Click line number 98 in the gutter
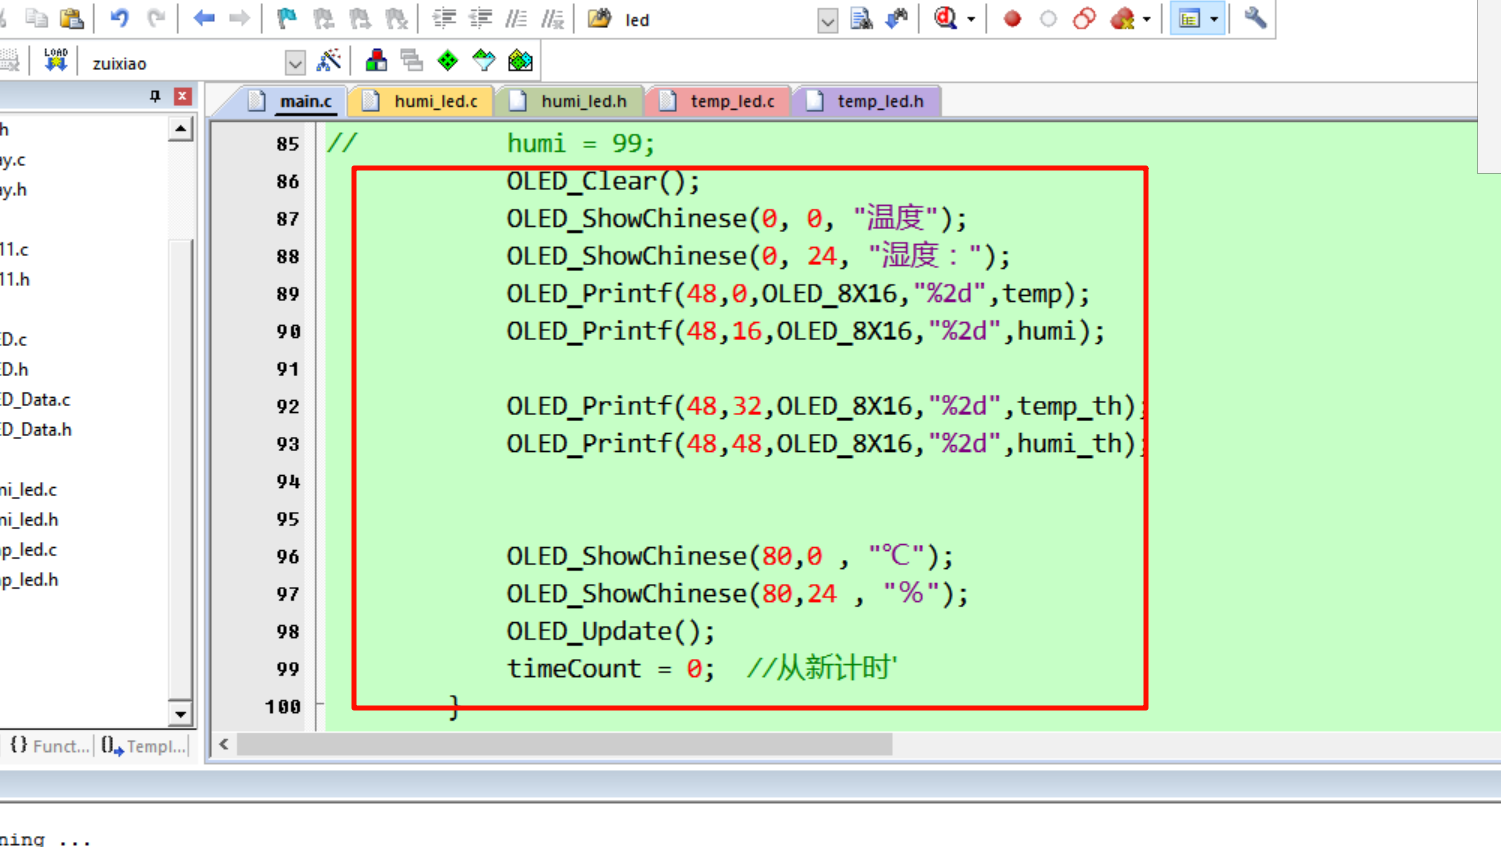1501x847 pixels. click(287, 631)
